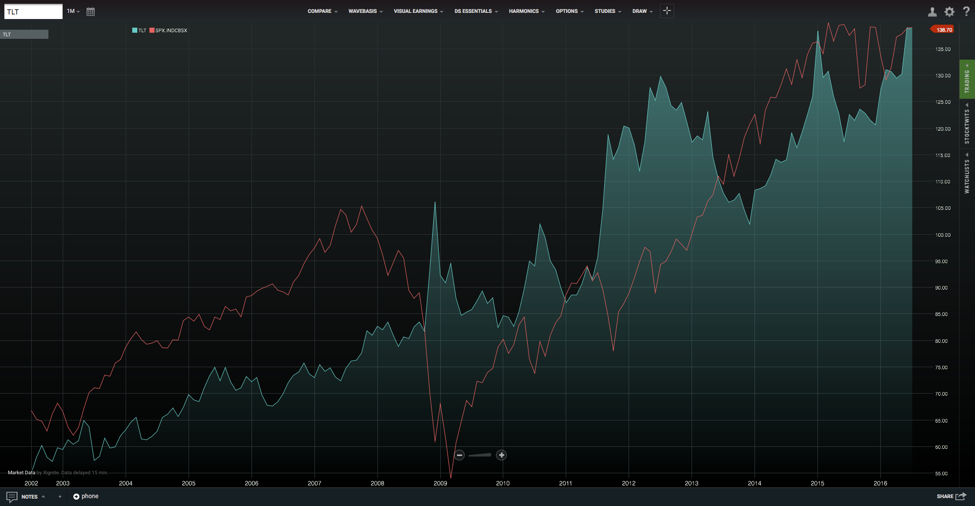975x506 pixels.
Task: Open the Harmonics menu
Action: [x=526, y=11]
